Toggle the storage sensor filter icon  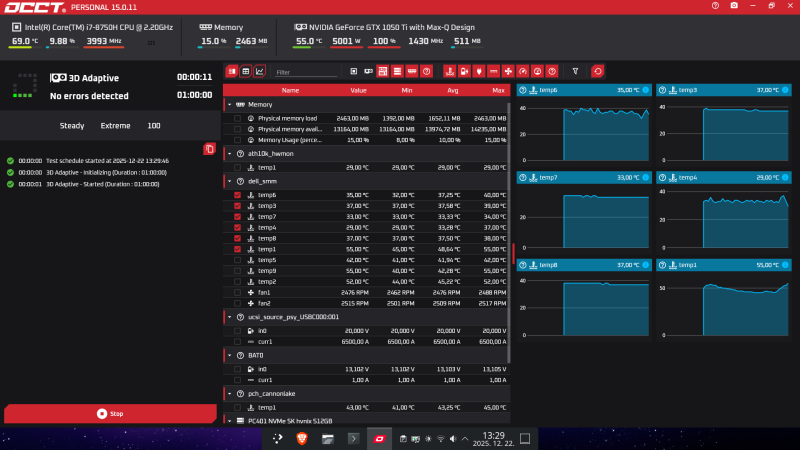[397, 71]
